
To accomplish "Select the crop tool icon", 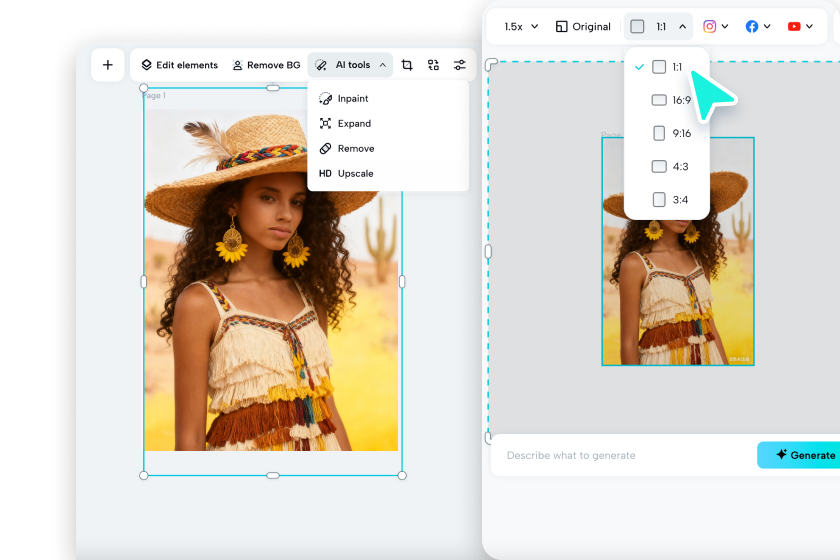I will (407, 65).
